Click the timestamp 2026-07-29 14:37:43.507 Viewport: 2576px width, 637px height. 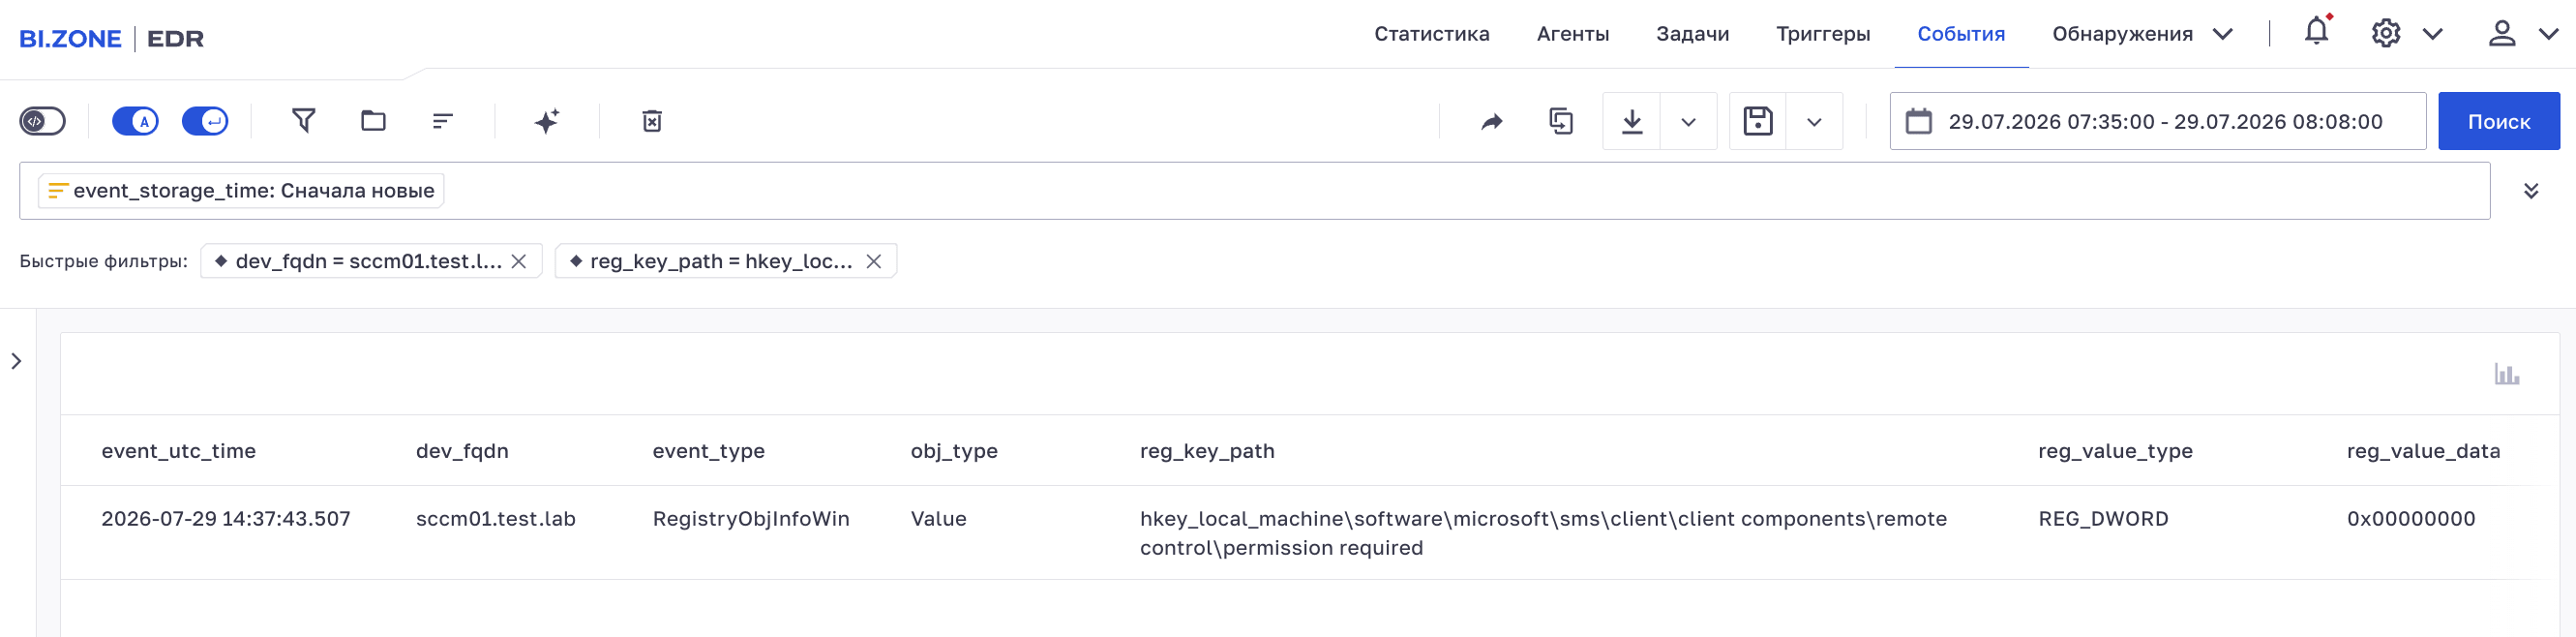coord(226,519)
